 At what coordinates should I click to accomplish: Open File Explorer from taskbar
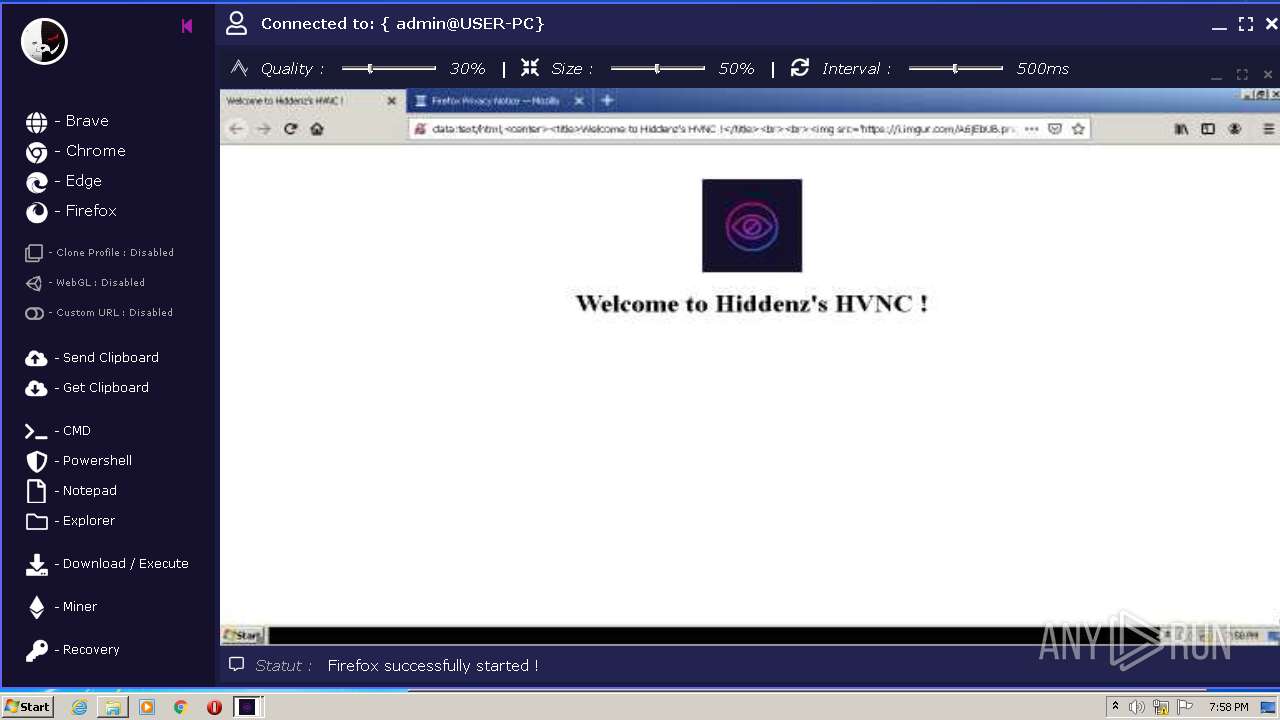(x=113, y=707)
